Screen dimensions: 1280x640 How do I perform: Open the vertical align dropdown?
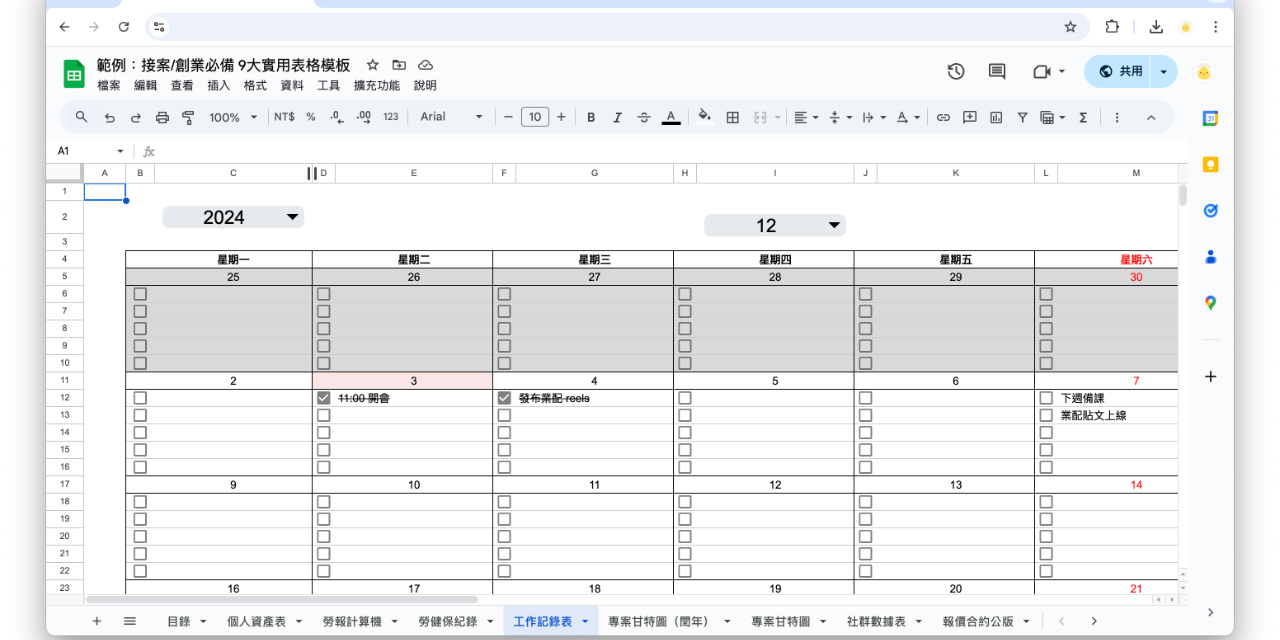[x=840, y=117]
